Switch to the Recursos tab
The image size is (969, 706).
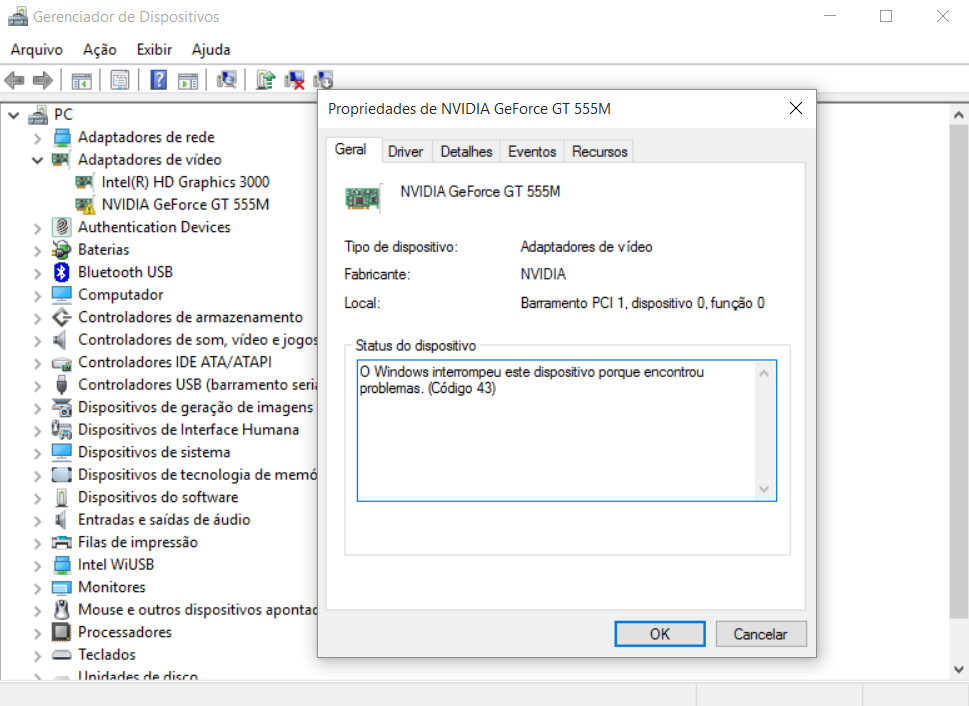pos(599,151)
